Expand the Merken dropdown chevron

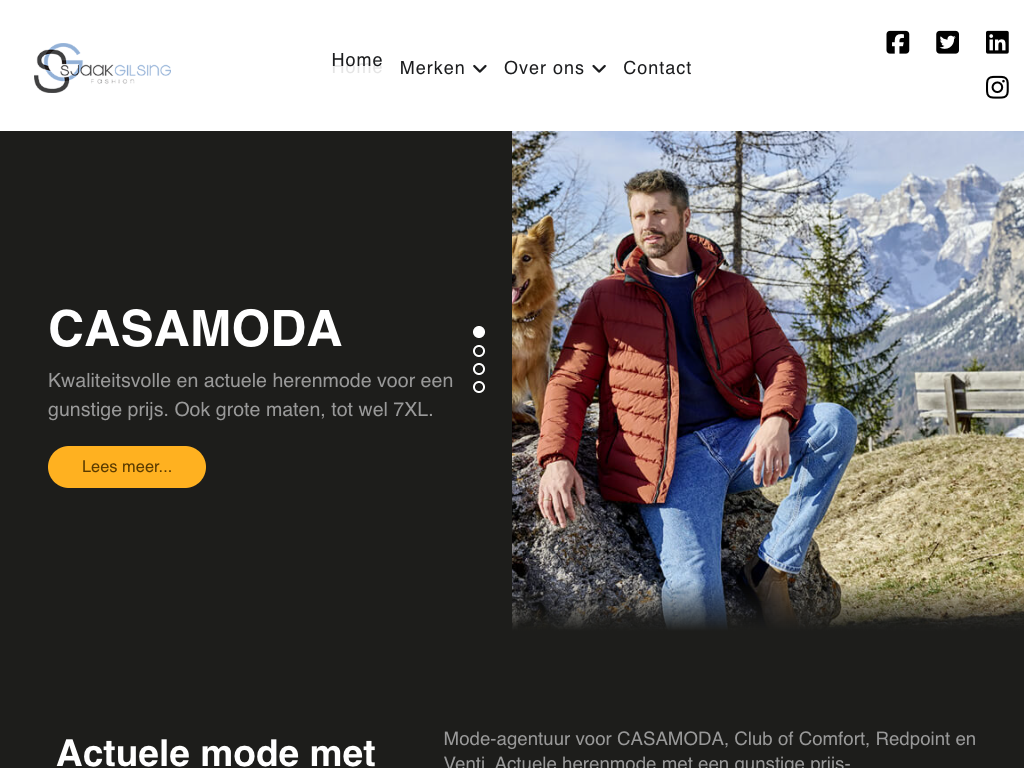click(x=480, y=69)
